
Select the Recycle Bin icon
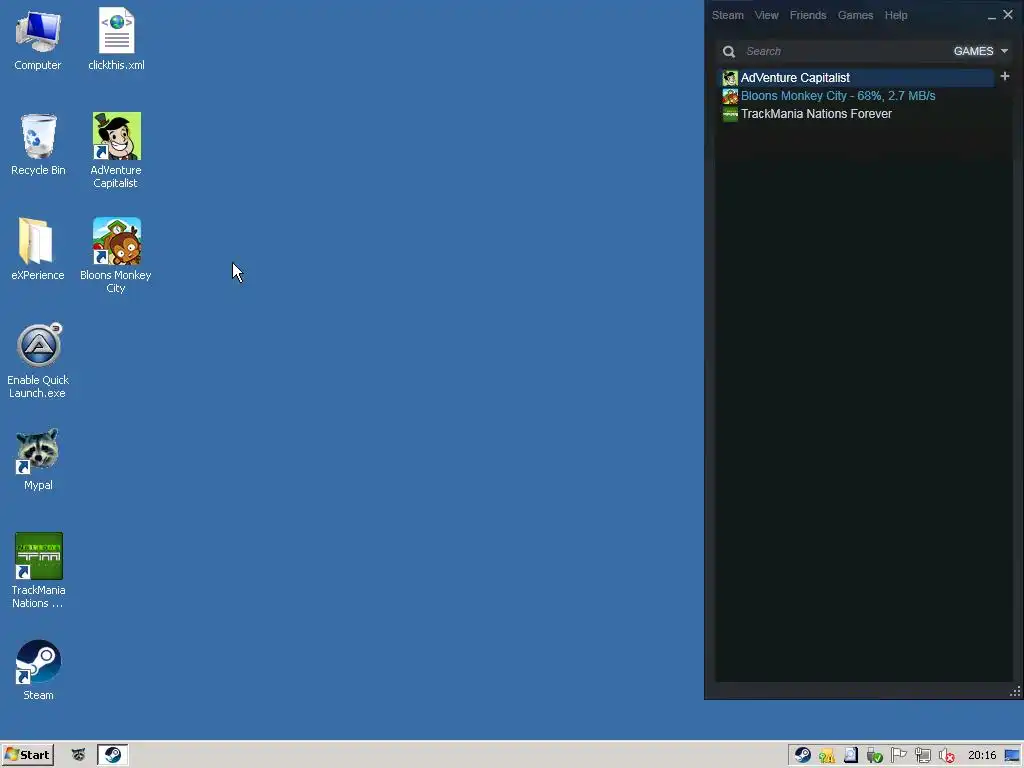coord(38,144)
